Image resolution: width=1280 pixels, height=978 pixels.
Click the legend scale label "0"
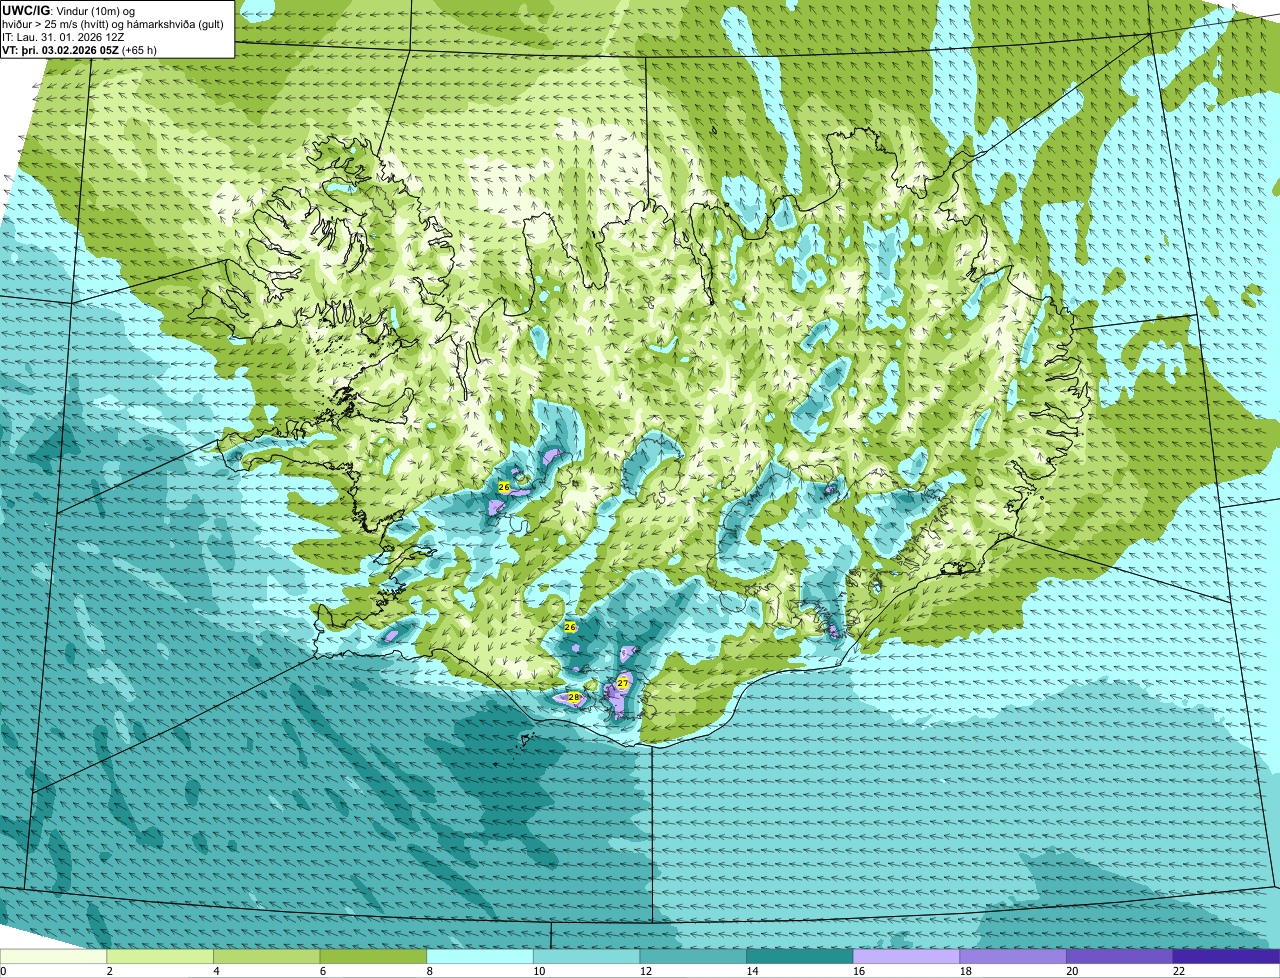coord(3,971)
